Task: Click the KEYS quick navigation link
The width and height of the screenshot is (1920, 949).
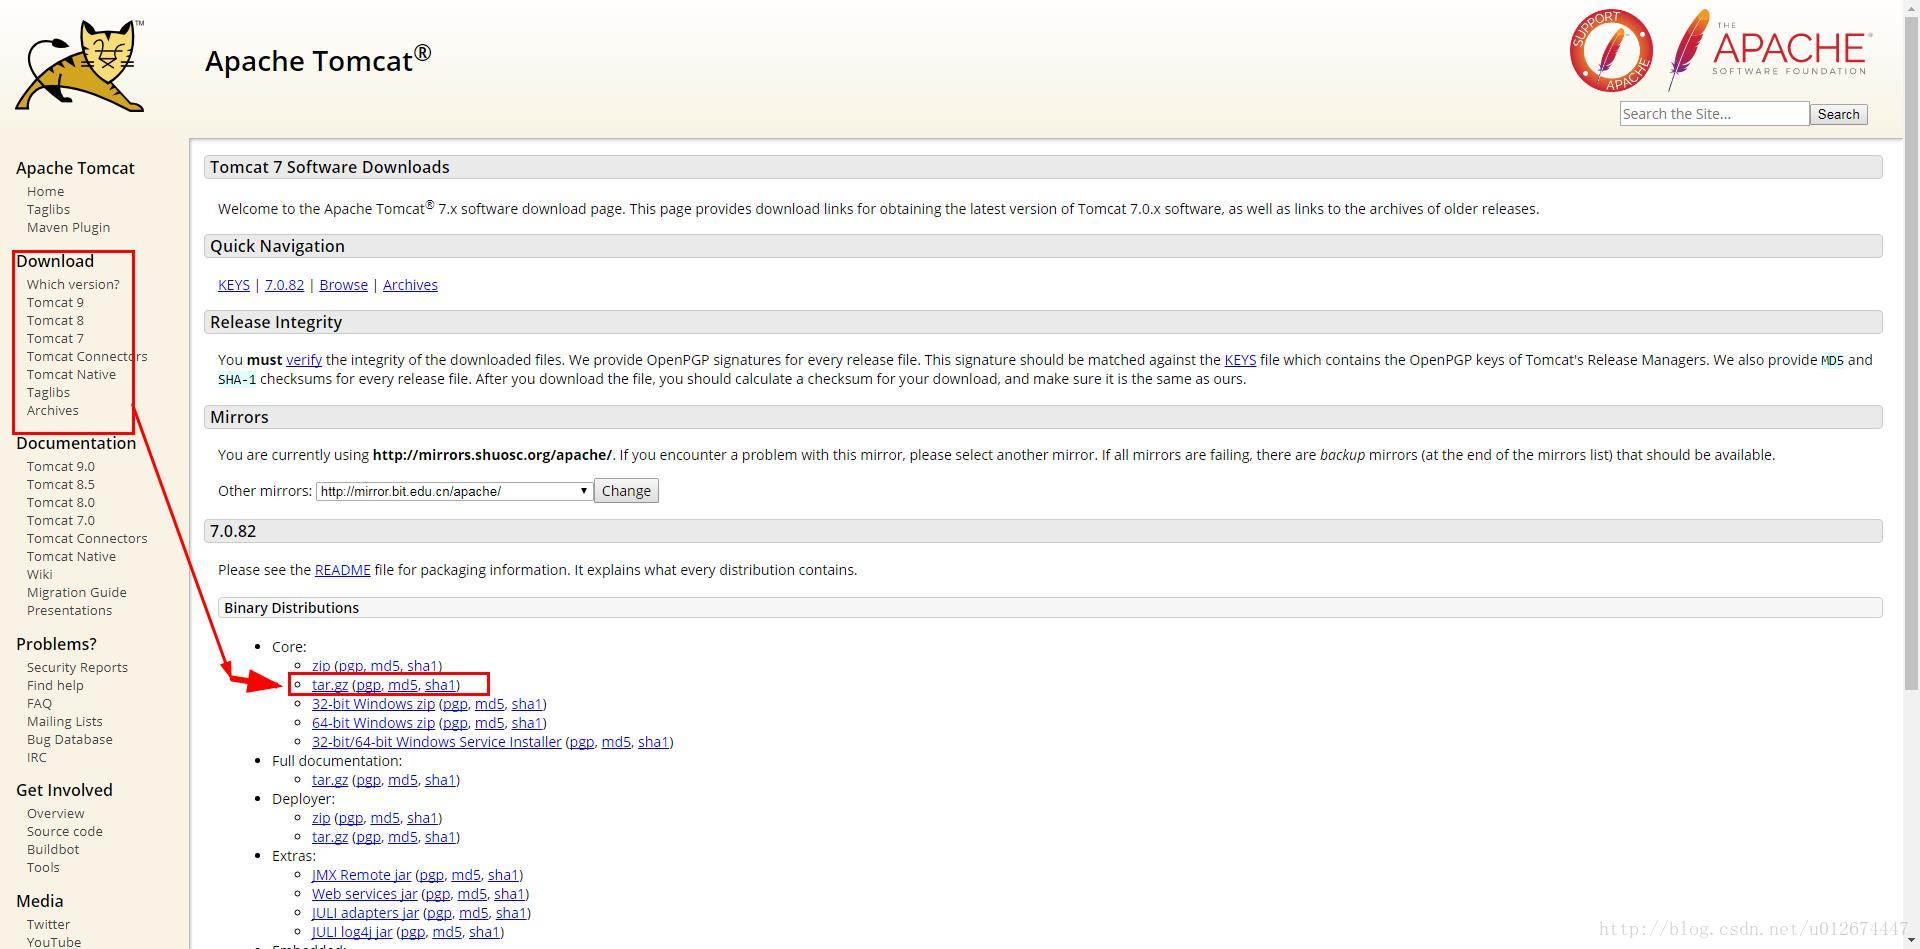Action: [x=234, y=285]
